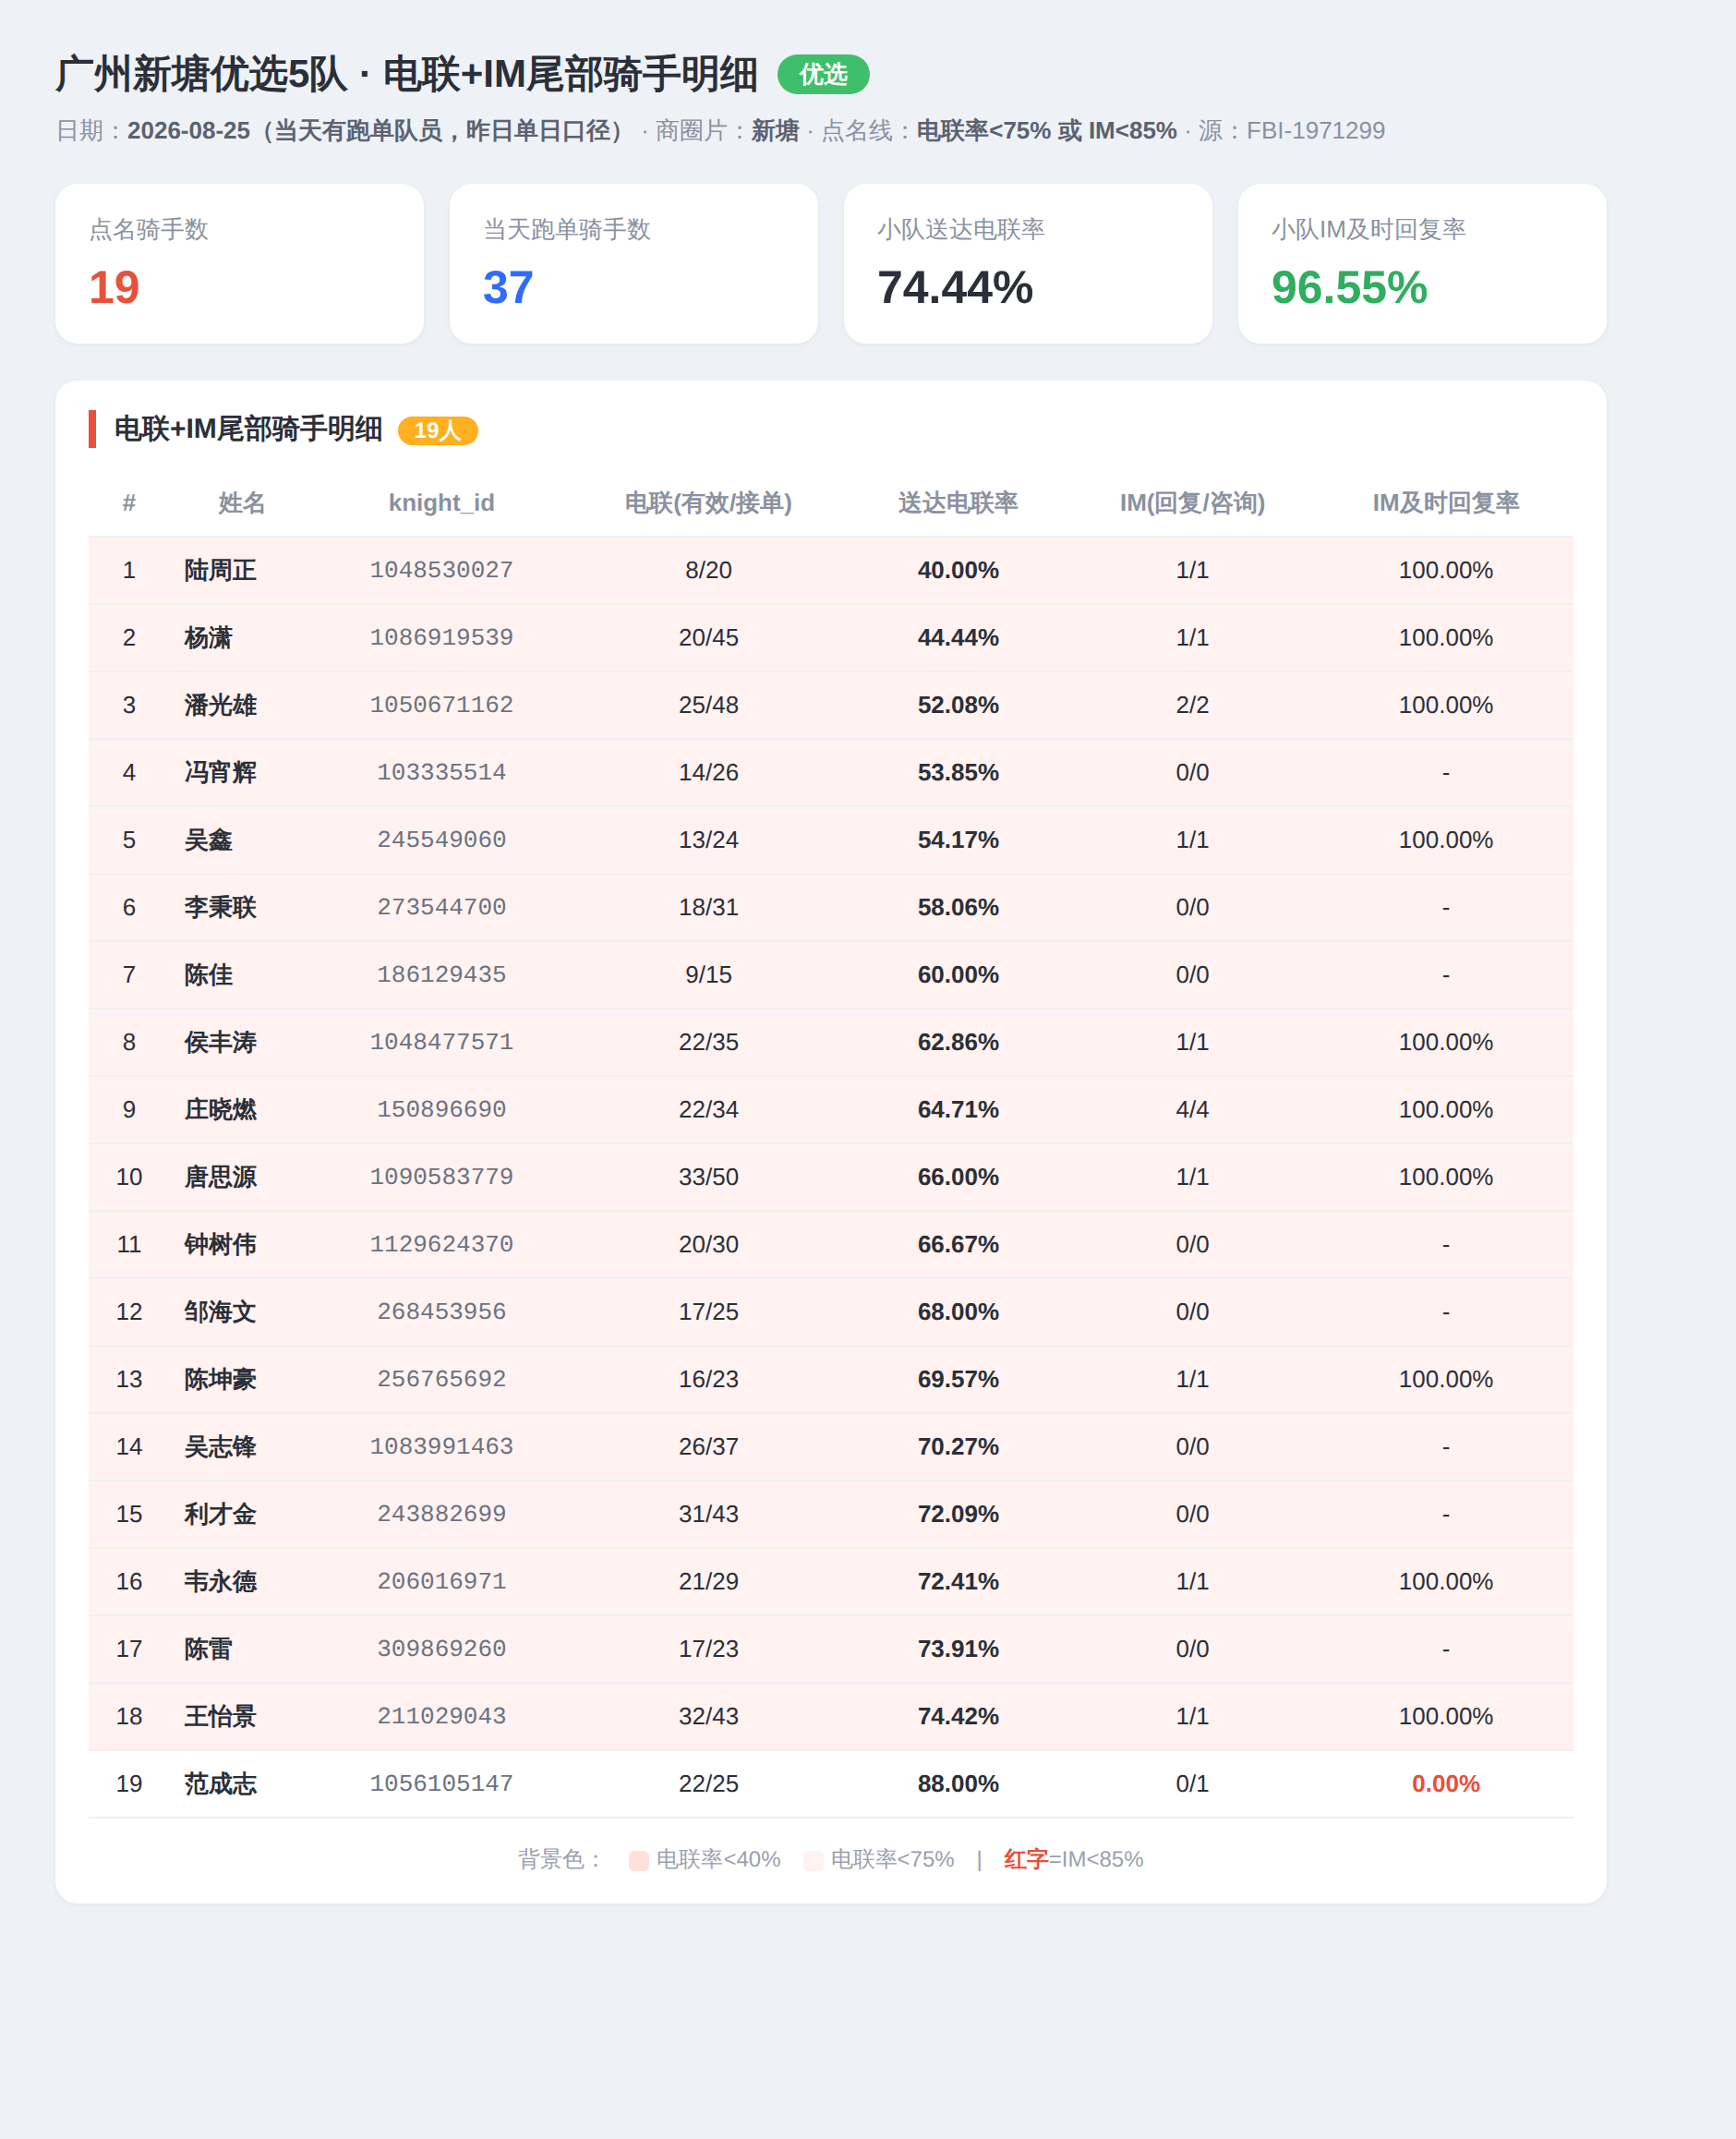Click the 33/50 call count cell
Screen dimensions: 1736x2139
click(708, 1177)
